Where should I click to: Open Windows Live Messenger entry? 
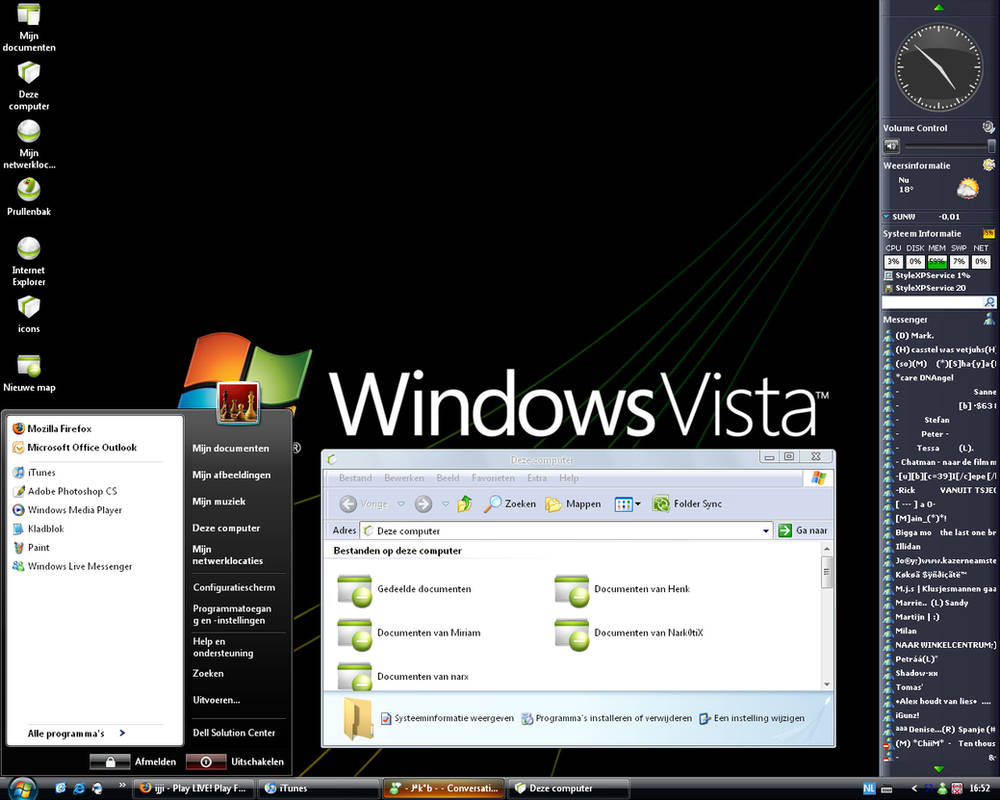[x=72, y=566]
